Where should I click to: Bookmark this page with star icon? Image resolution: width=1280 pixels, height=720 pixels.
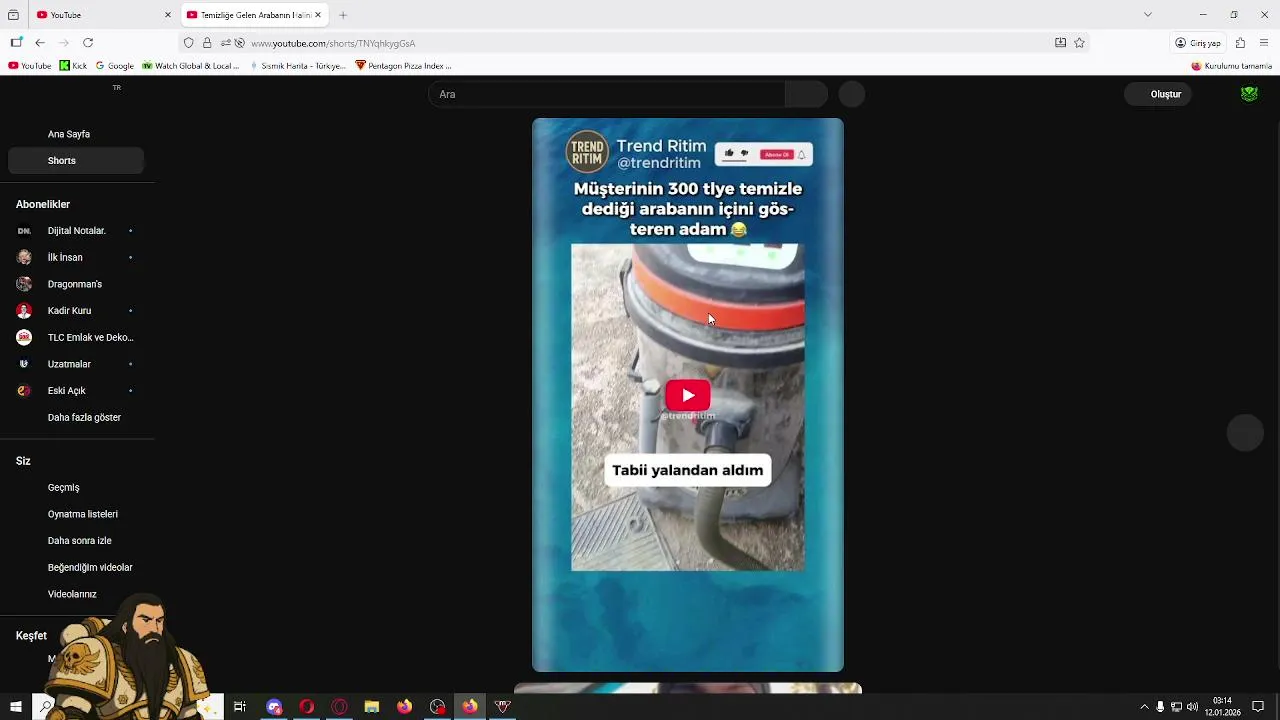pyautogui.click(x=1079, y=43)
